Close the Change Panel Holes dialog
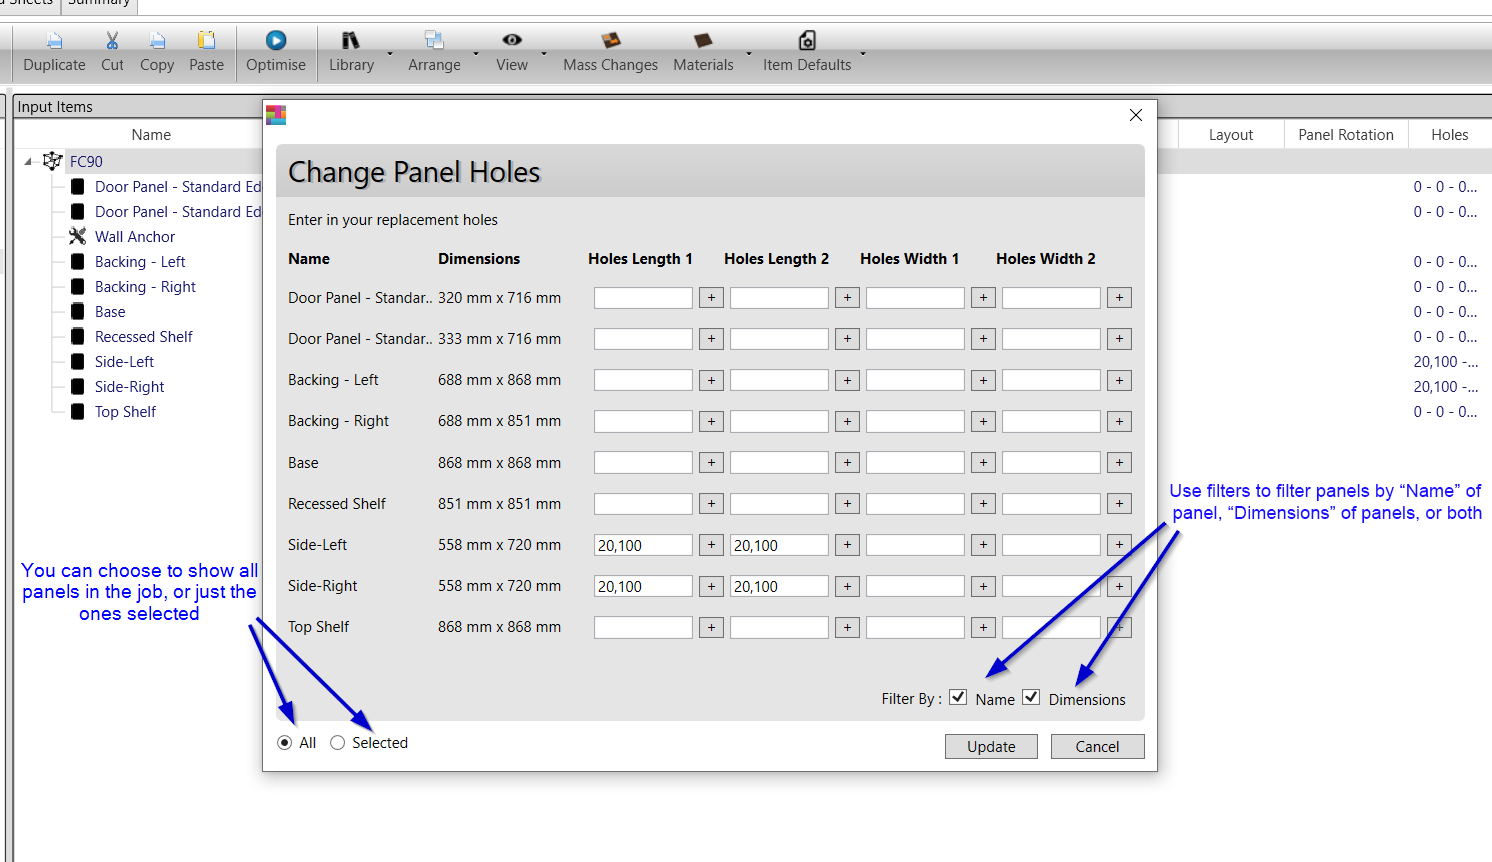 [1136, 115]
